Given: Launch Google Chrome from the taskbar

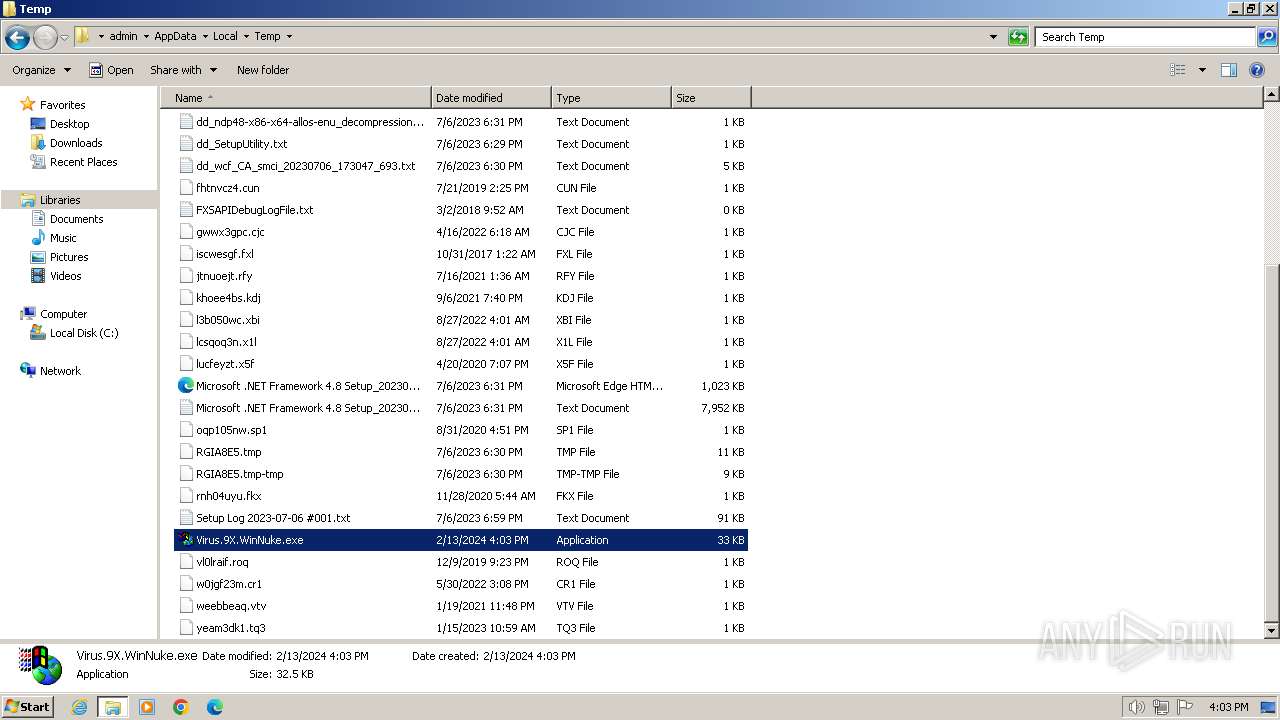Looking at the screenshot, I should (181, 707).
